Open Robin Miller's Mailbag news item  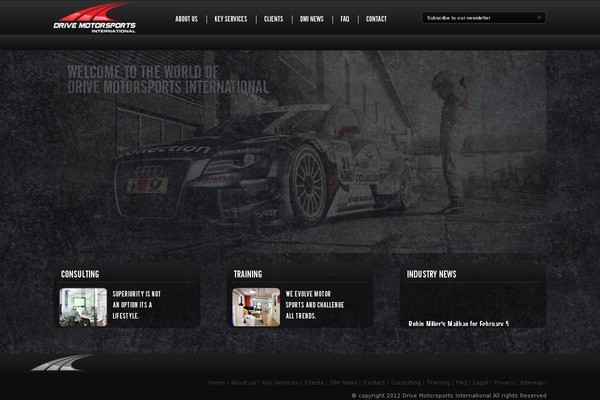point(458,324)
